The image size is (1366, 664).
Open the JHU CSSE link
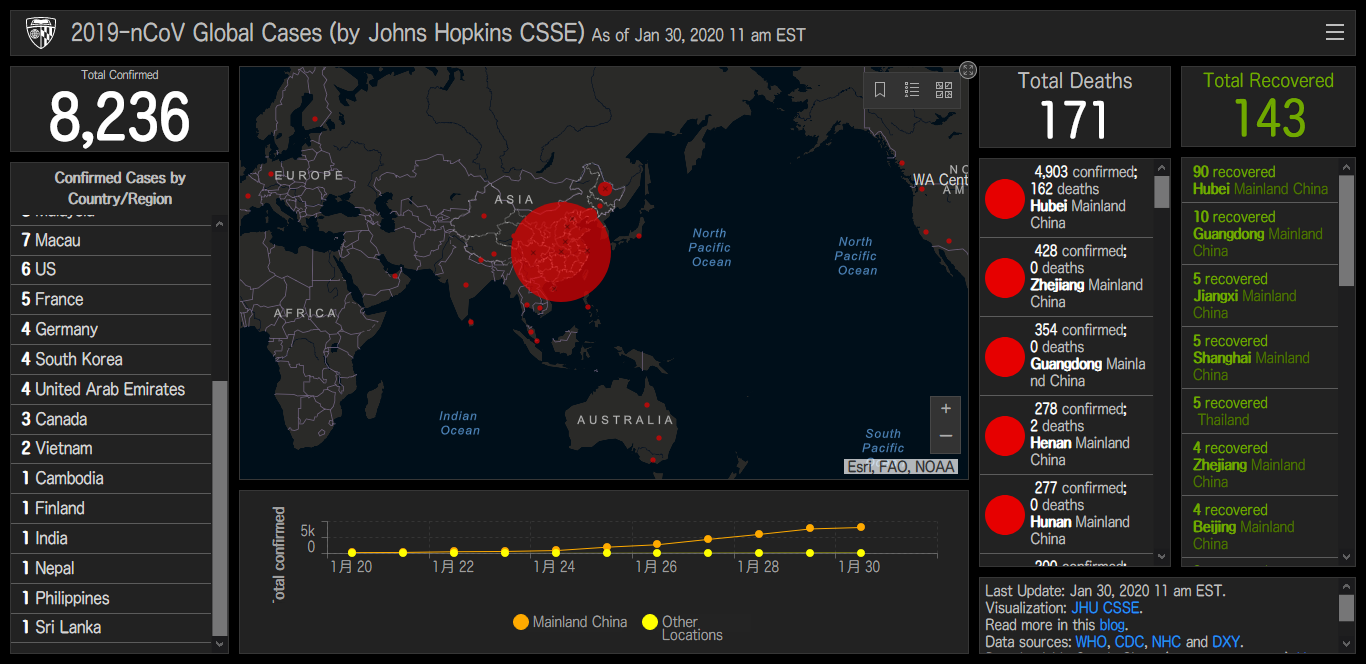(1105, 607)
